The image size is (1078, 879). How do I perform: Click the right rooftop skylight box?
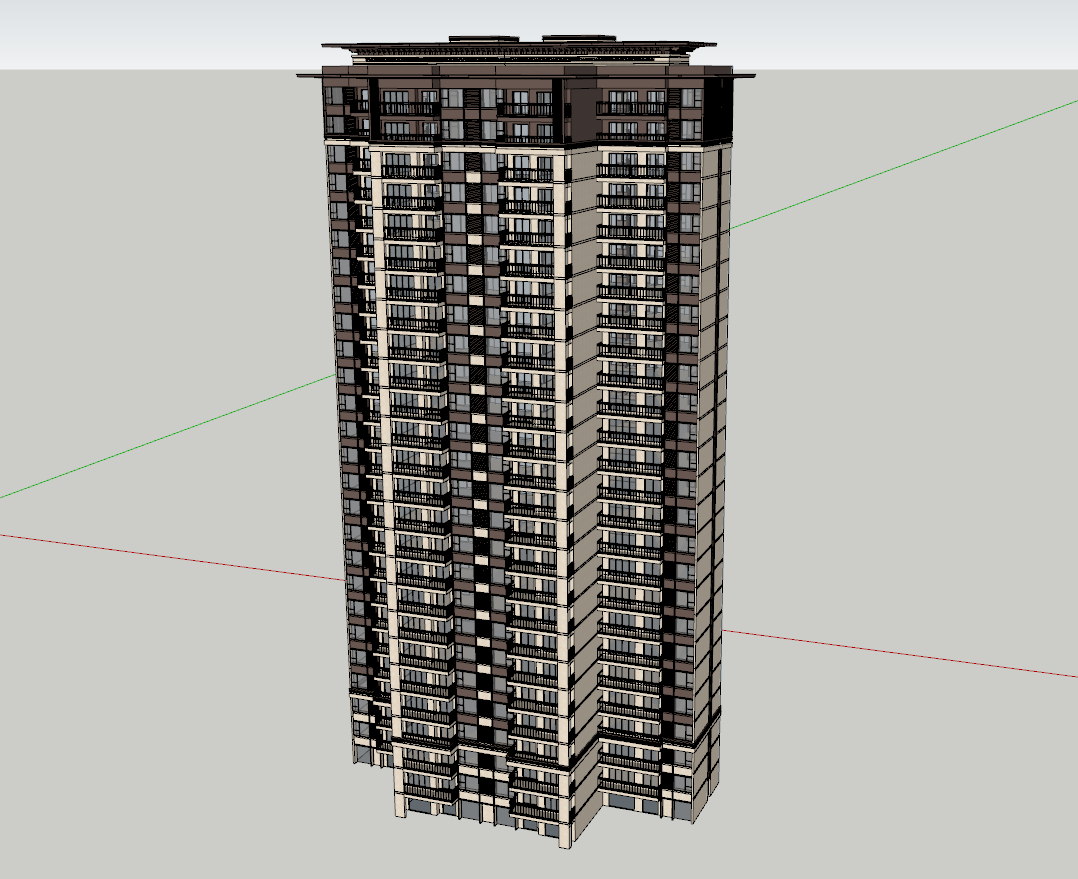pos(578,38)
